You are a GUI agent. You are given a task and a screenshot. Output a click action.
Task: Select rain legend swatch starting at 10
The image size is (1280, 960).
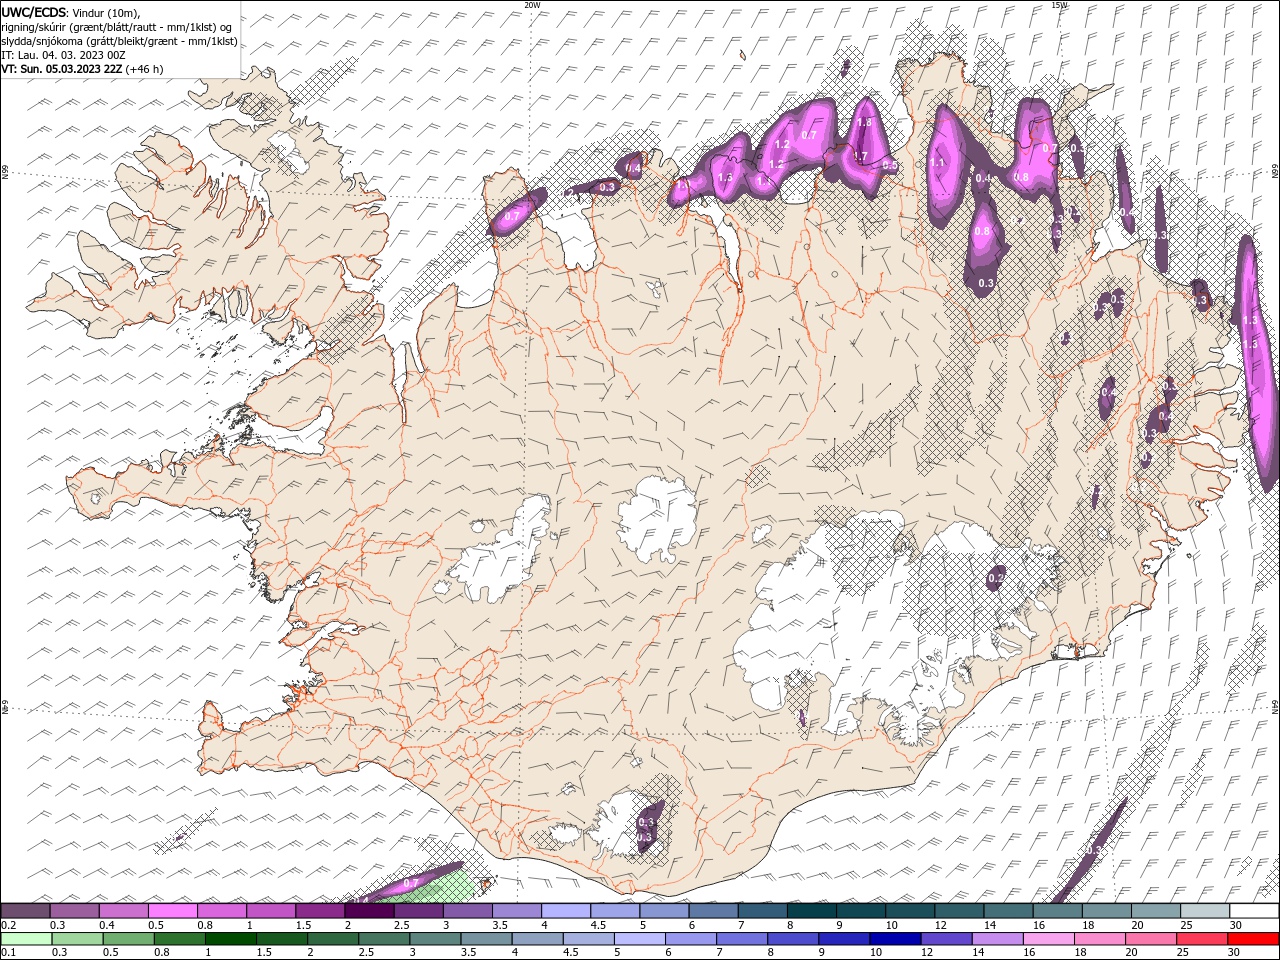(x=895, y=939)
